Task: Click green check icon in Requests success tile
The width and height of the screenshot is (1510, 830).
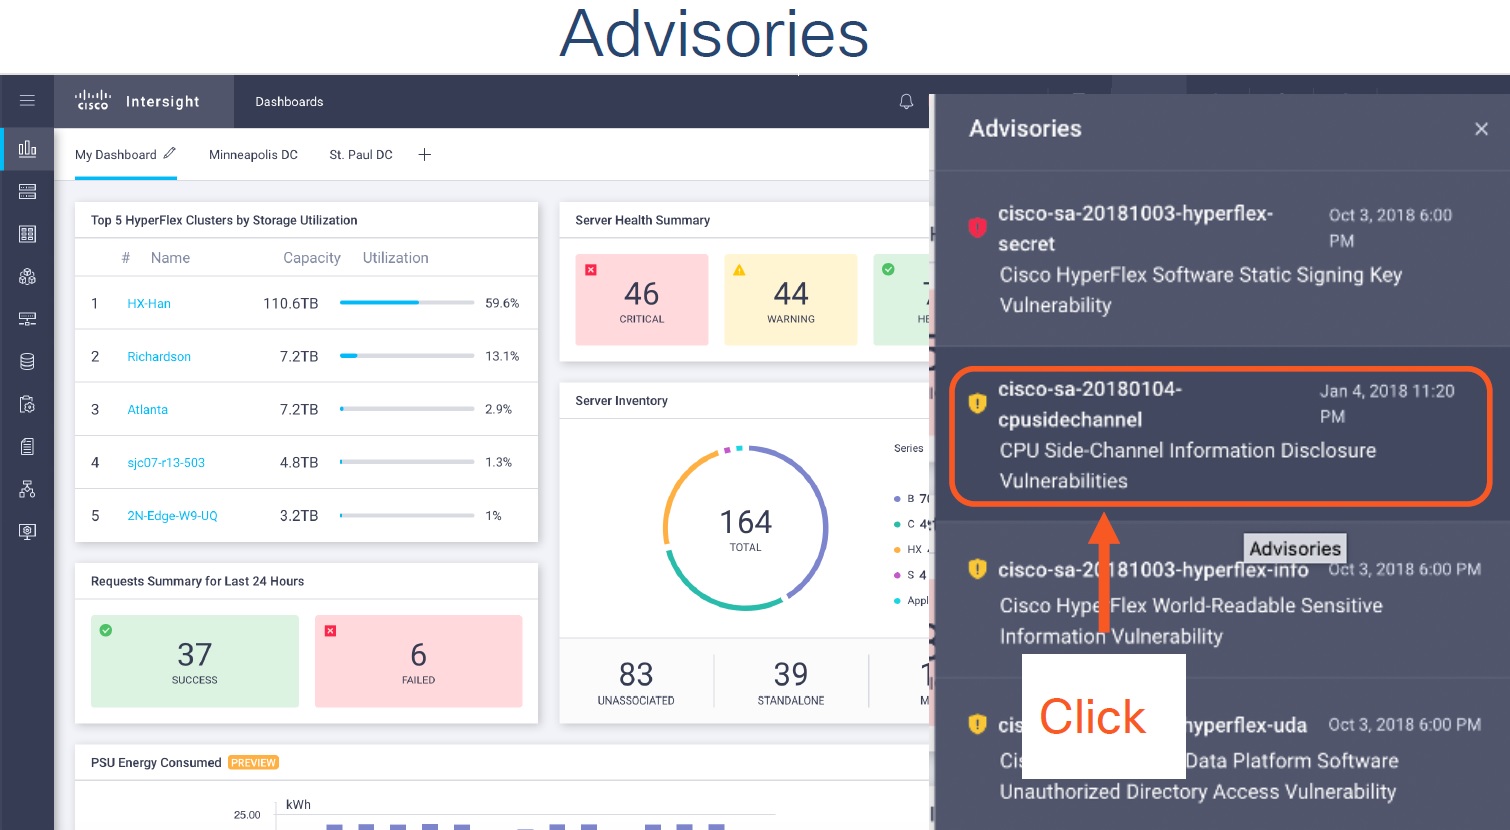Action: [106, 630]
